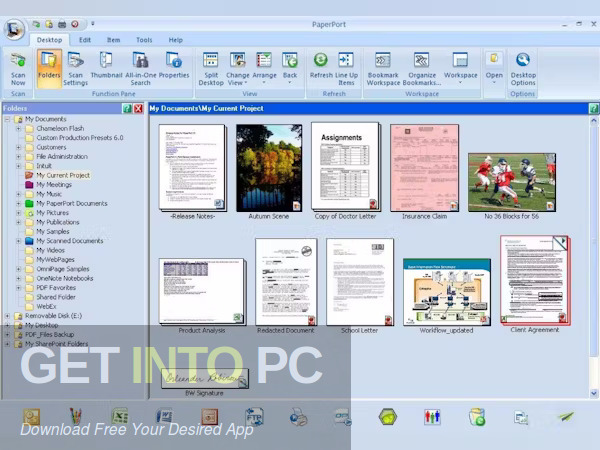600x450 pixels.
Task: Send to Word in the Send To bar
Action: [x=165, y=416]
